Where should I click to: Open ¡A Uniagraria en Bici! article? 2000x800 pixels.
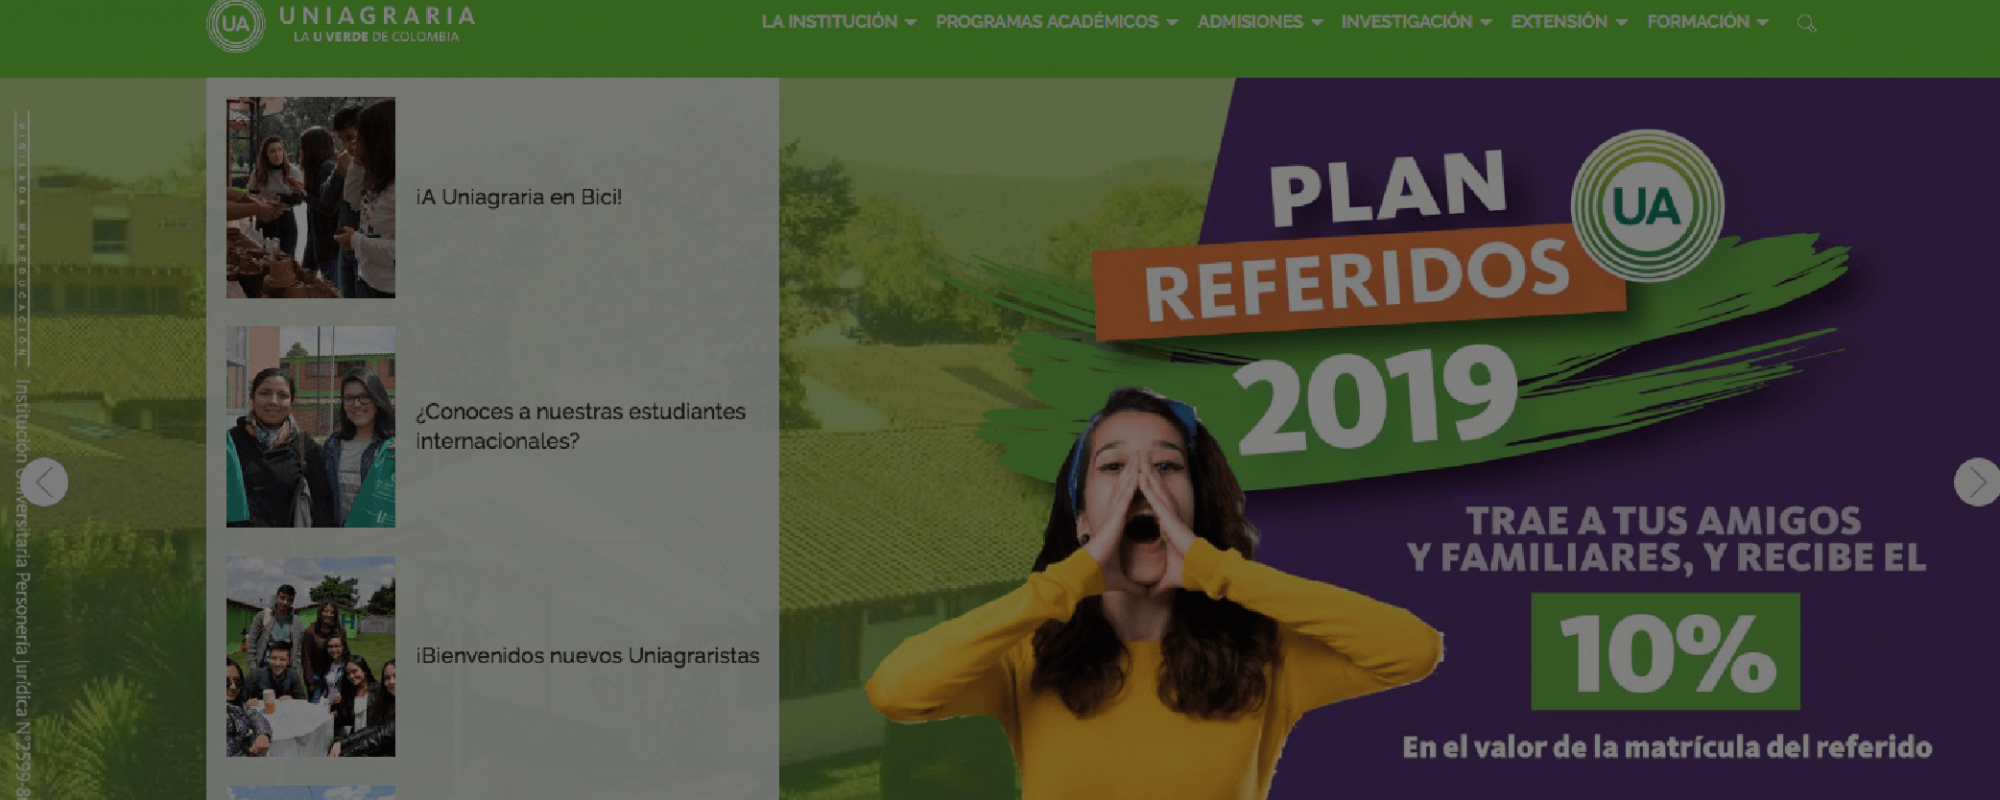coord(519,197)
